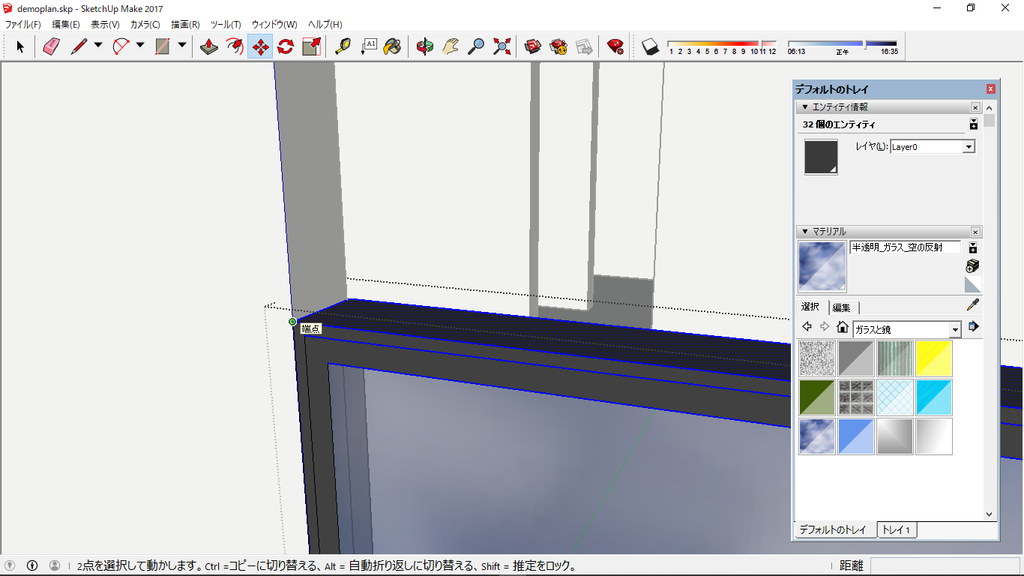1024x576 pixels.
Task: Open the Arc tool dropdown arrow
Action: [x=140, y=45]
